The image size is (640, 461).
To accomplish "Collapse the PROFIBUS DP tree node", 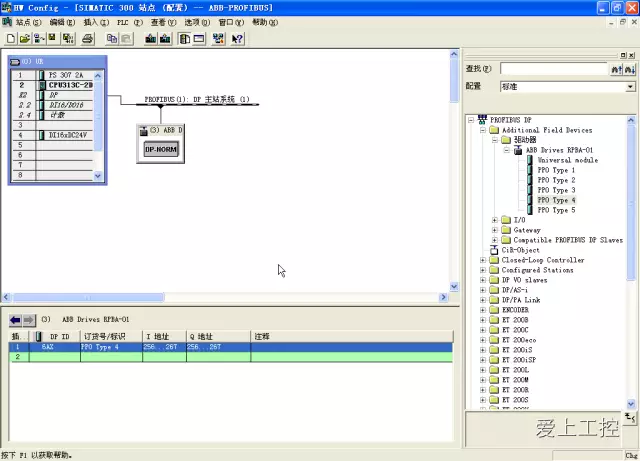I will [x=471, y=120].
